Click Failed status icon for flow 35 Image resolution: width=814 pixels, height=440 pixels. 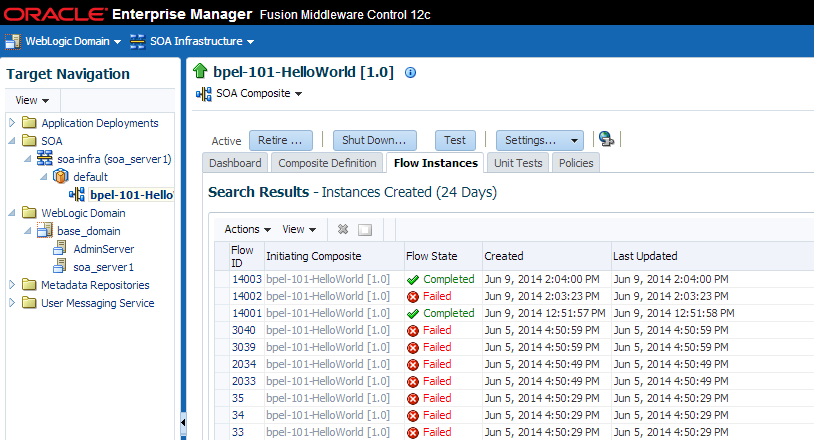click(413, 399)
